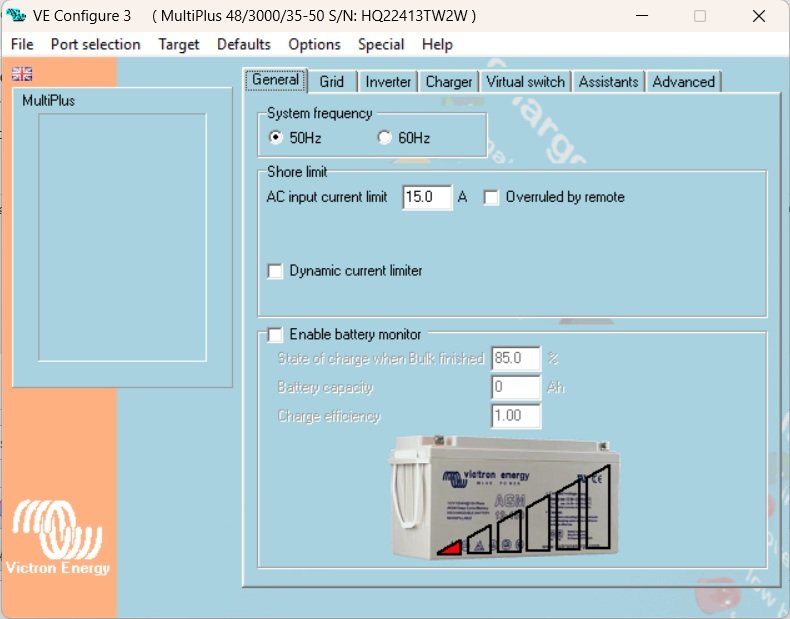Open the File menu
Screen dimensions: 790x619
pyautogui.click(x=22, y=44)
